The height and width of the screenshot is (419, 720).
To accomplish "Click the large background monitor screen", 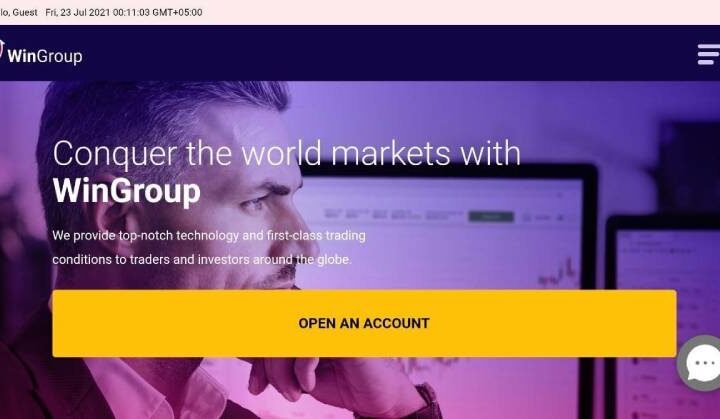I will pos(441,230).
